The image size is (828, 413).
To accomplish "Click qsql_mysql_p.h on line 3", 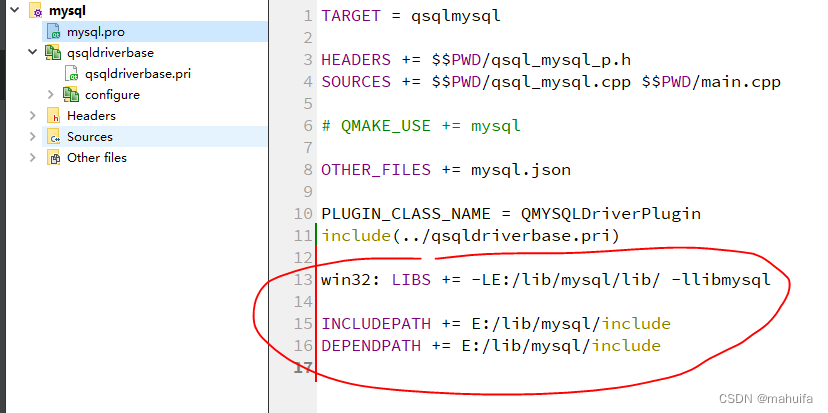I will 561,60.
